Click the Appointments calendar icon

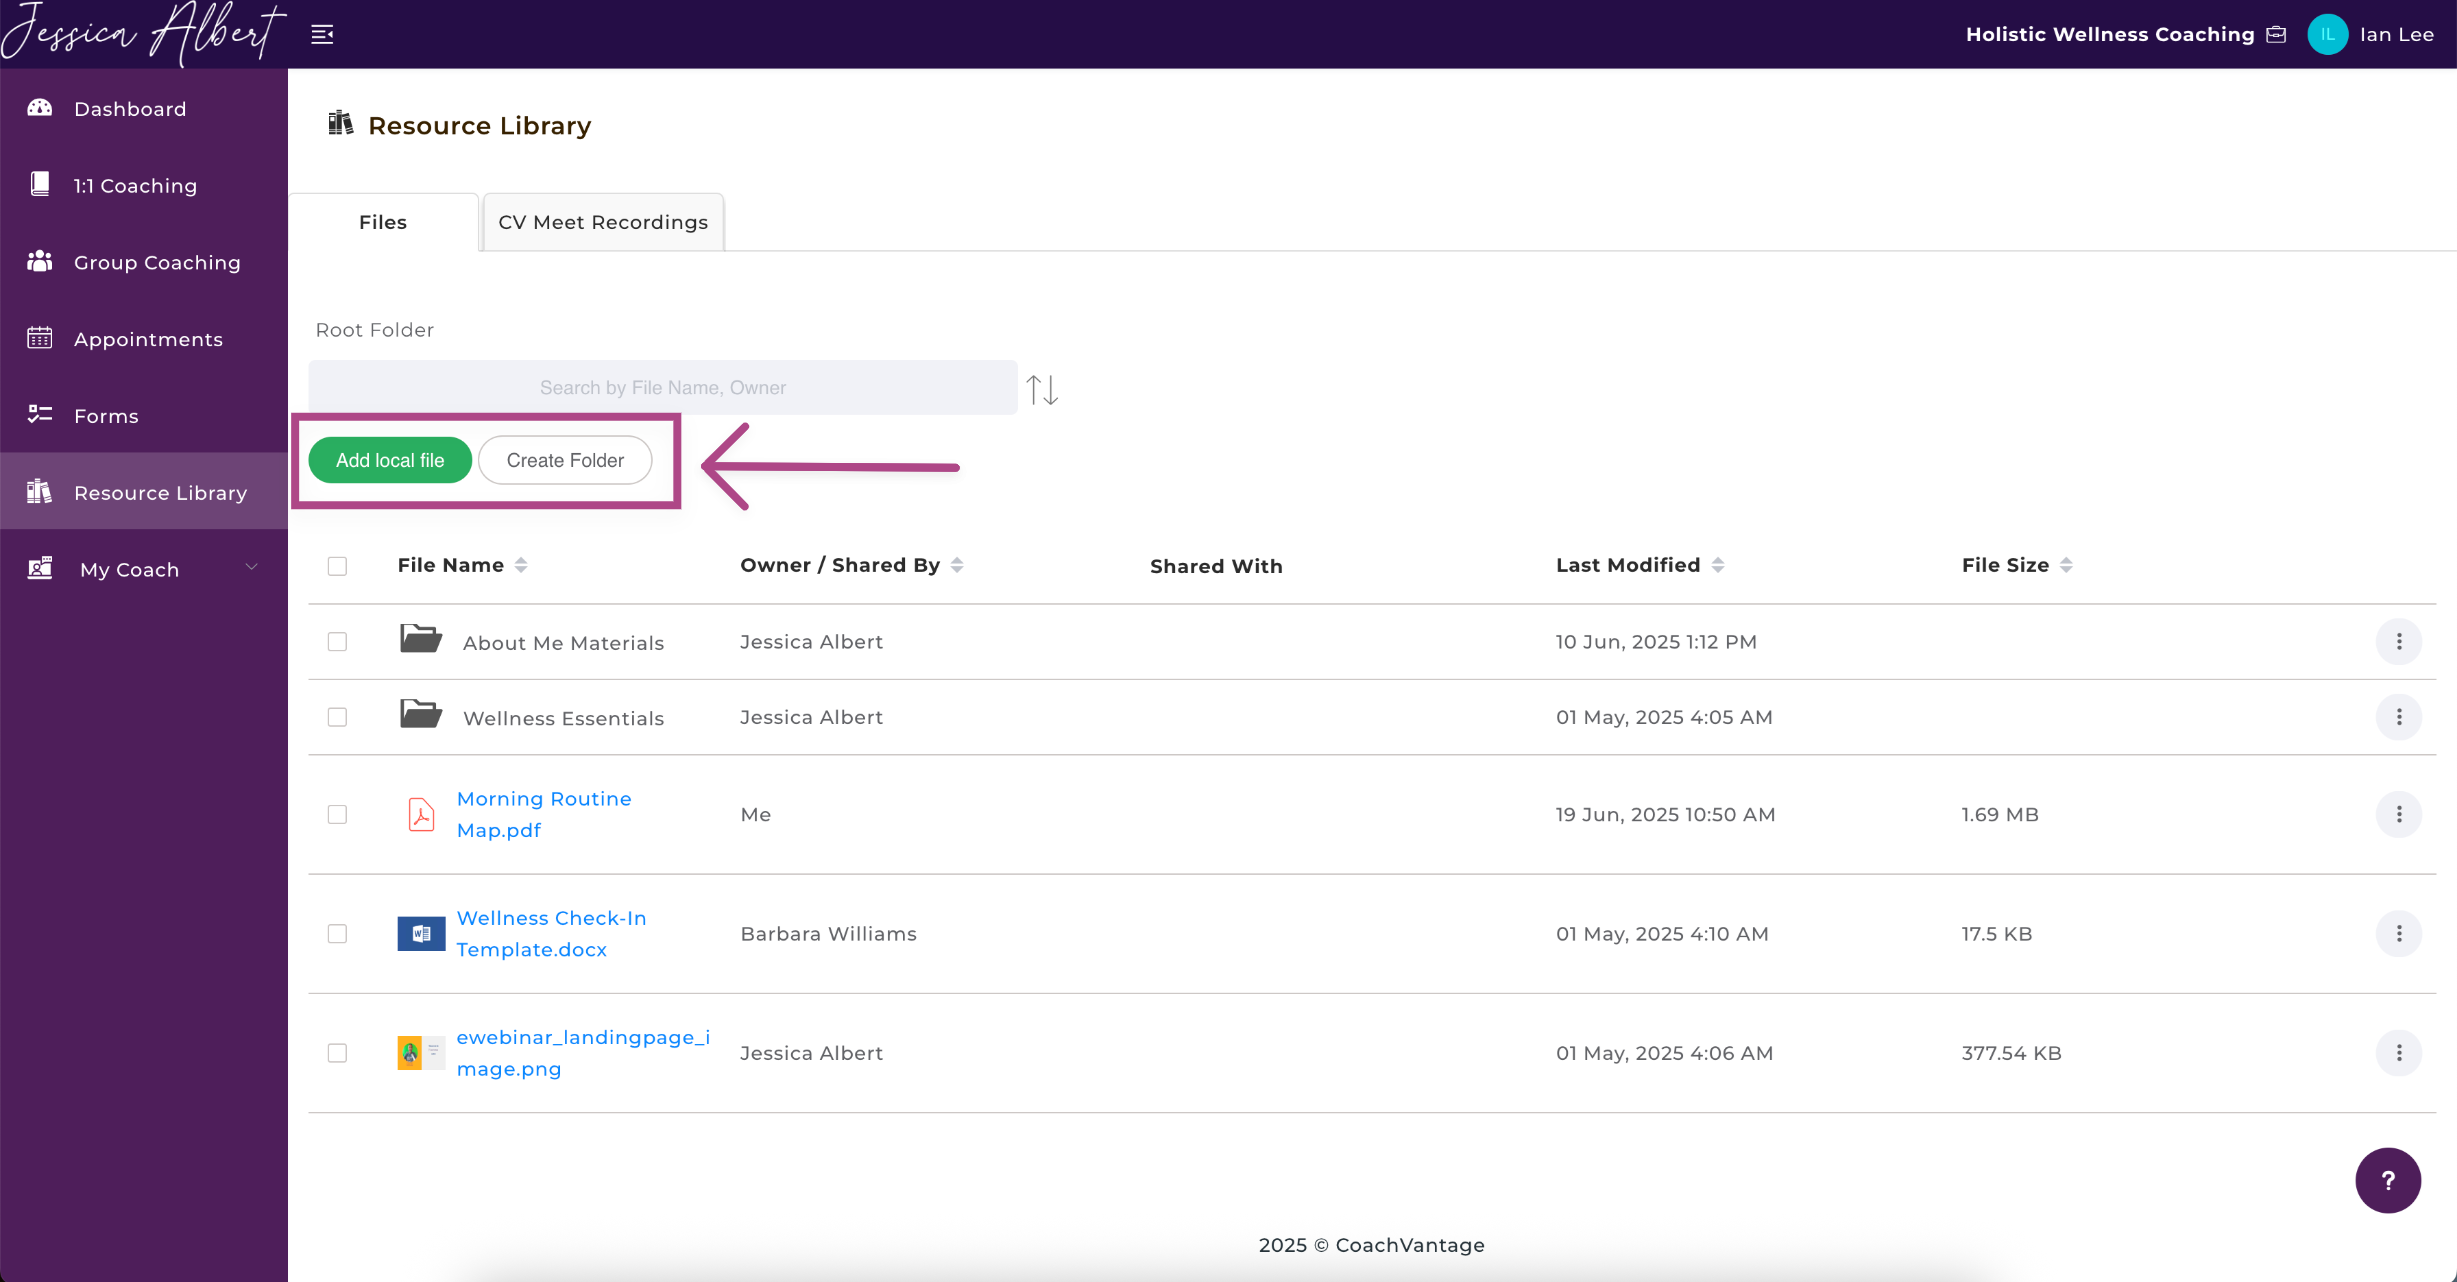click(40, 338)
